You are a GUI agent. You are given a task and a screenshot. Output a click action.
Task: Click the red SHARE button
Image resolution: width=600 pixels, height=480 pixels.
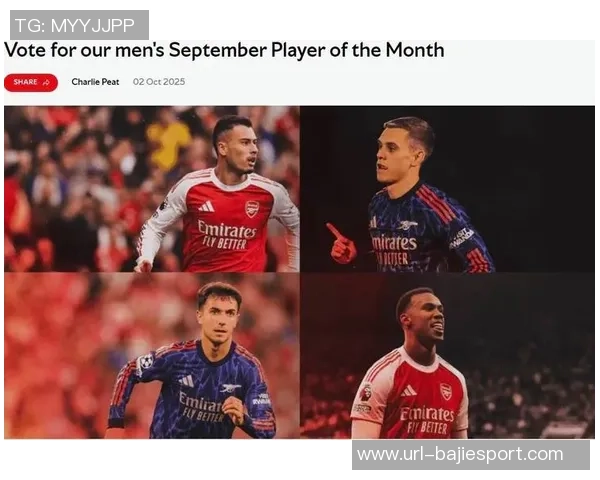31,82
